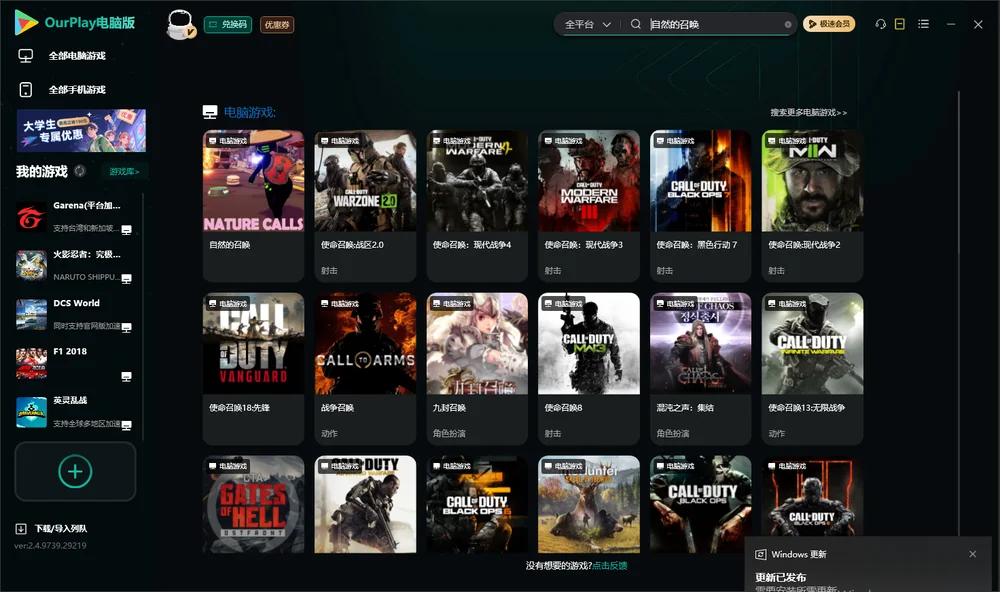Viewport: 1000px width, 592px height.
Task: Dismiss the Windows 更新 notification
Action: click(x=973, y=554)
